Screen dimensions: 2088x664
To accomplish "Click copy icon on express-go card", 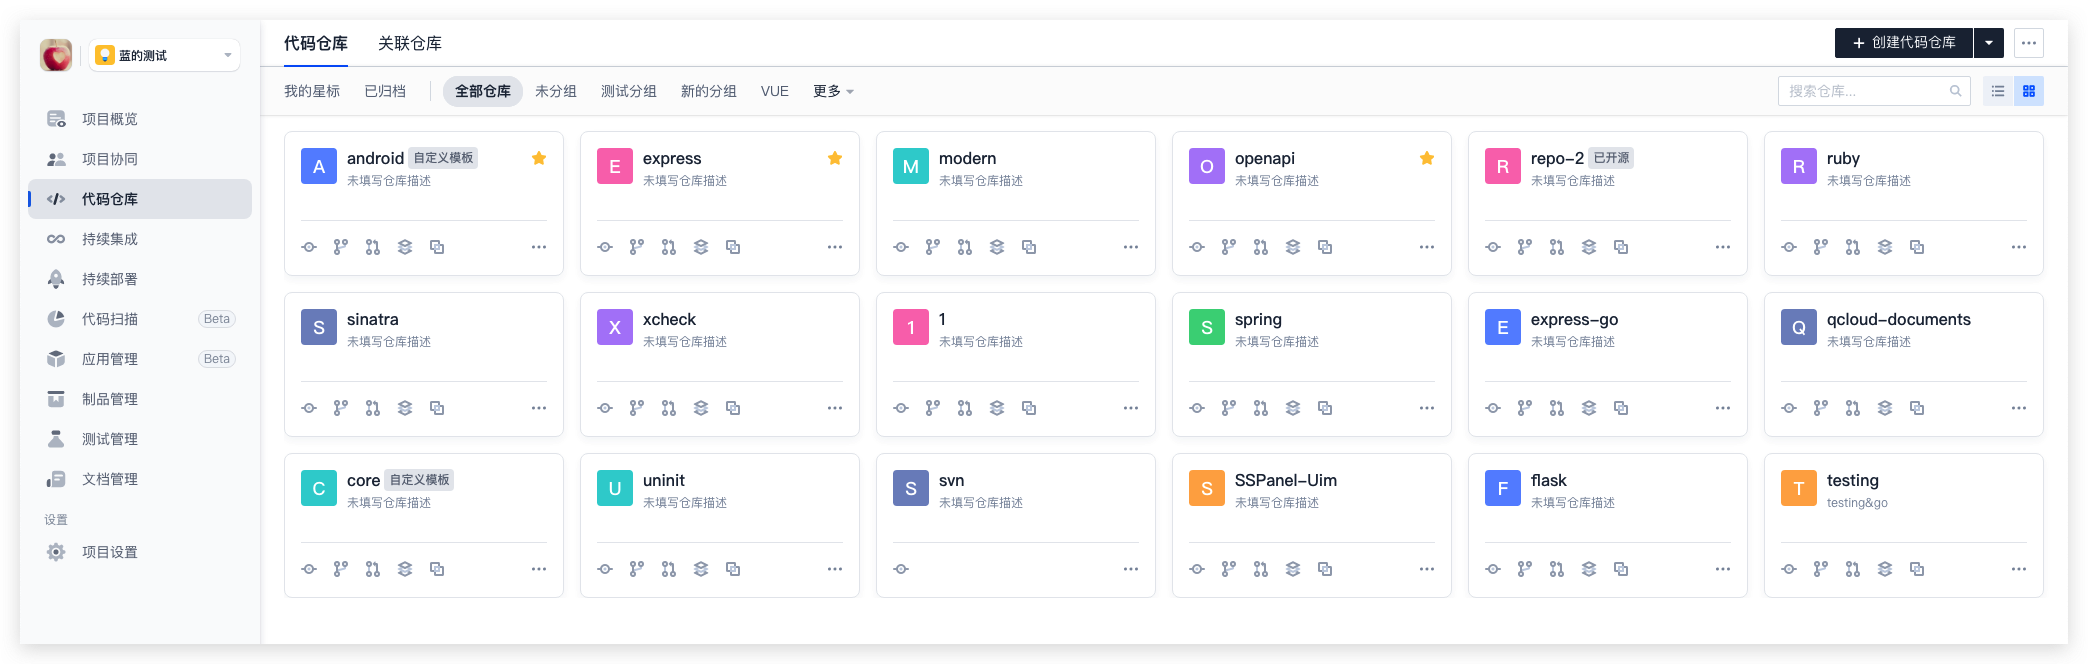I will coord(1621,408).
